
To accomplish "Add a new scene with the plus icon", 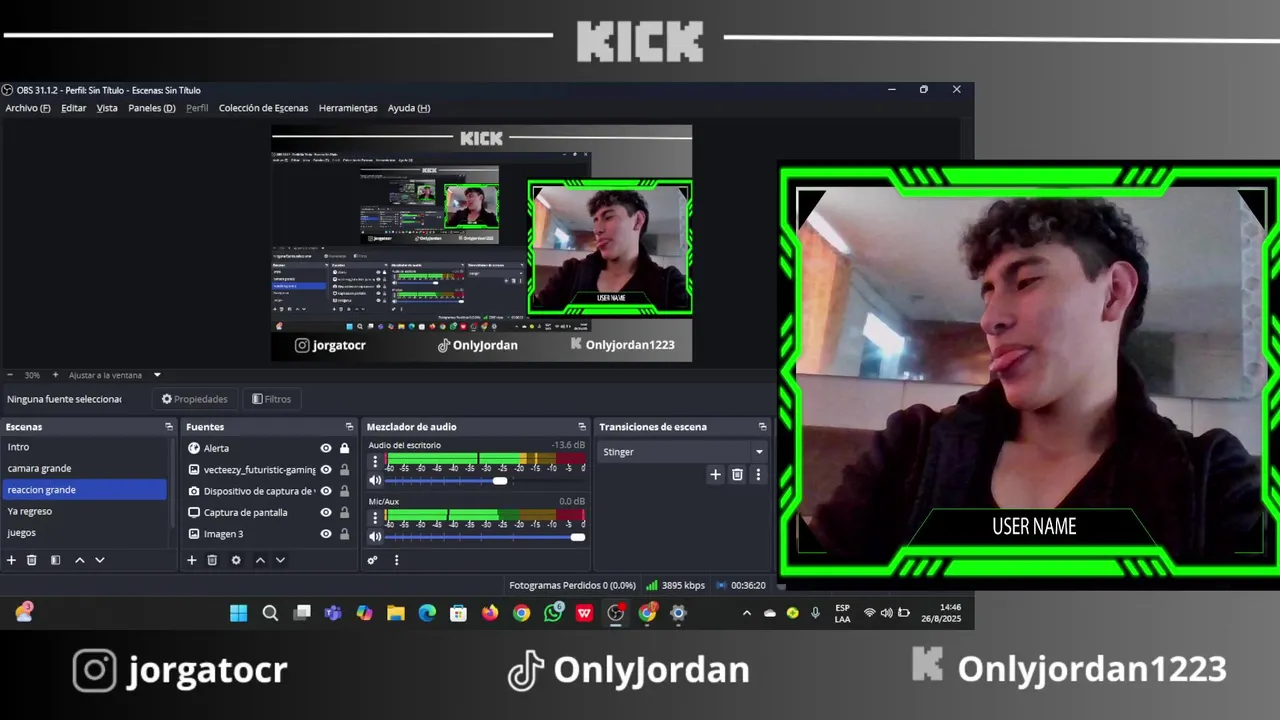I will click(11, 560).
